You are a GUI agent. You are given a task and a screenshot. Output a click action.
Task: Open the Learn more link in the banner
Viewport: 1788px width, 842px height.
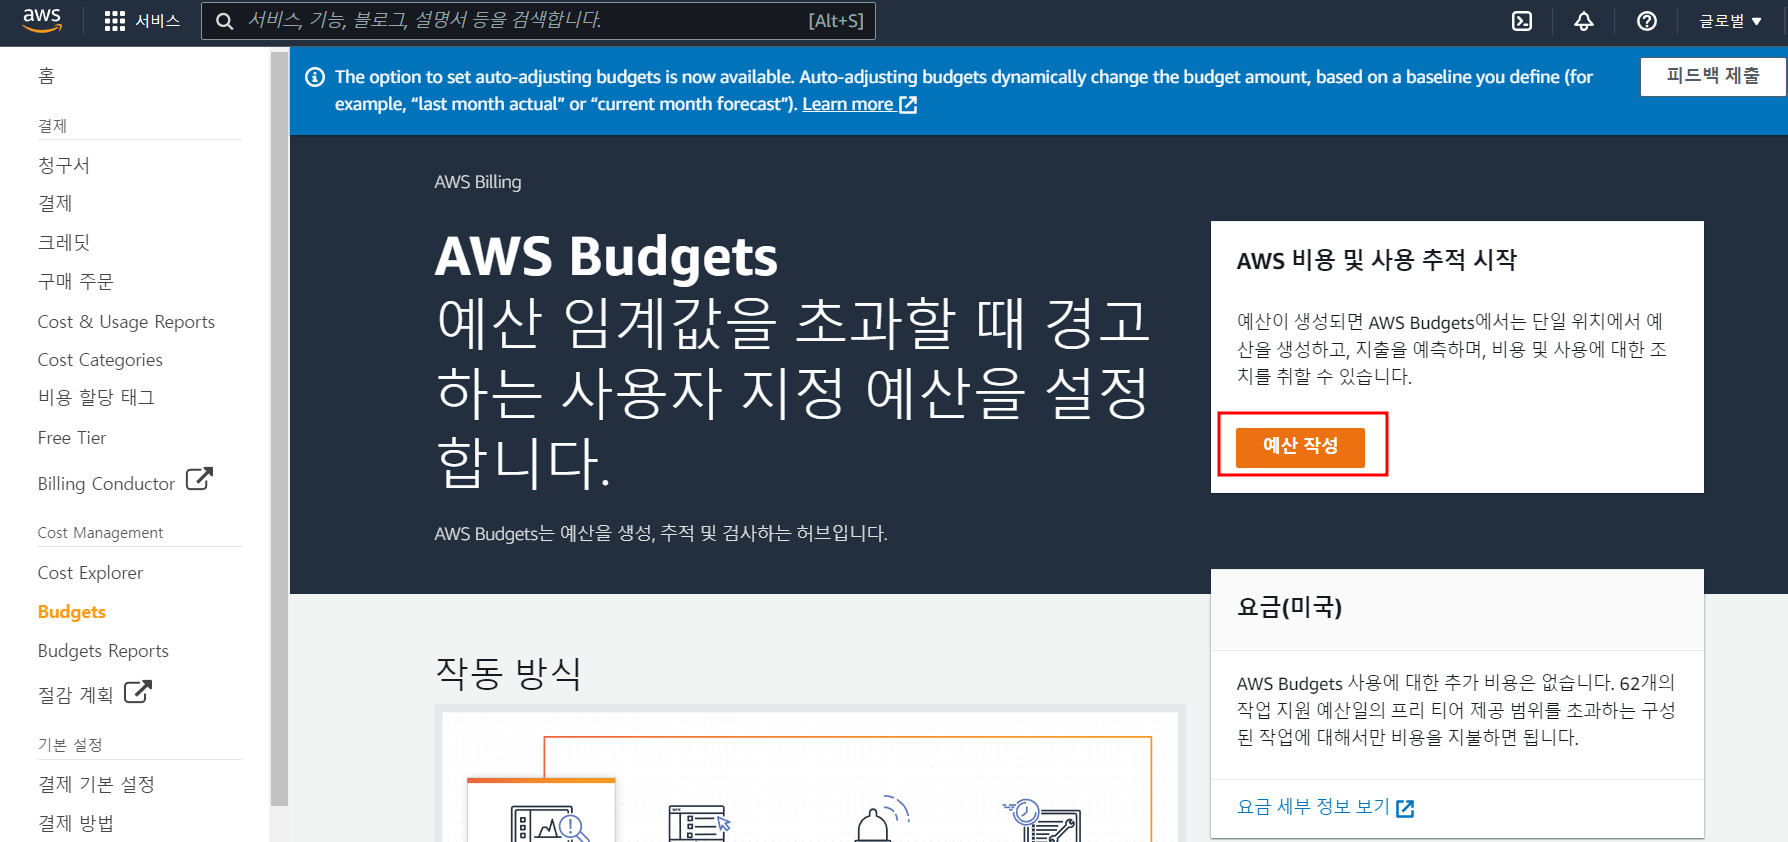coord(848,104)
